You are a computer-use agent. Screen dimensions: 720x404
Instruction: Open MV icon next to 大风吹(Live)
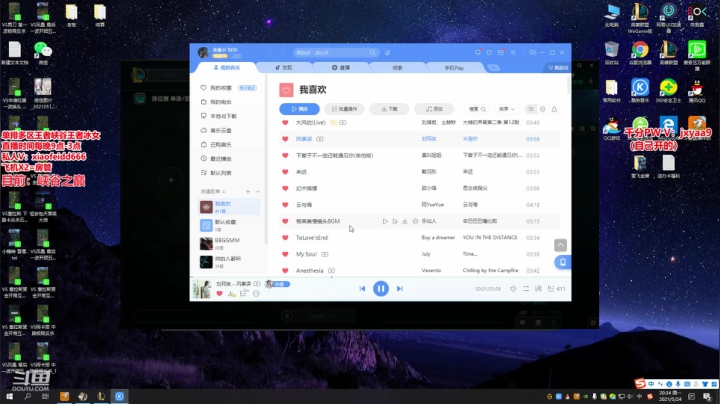pos(343,123)
